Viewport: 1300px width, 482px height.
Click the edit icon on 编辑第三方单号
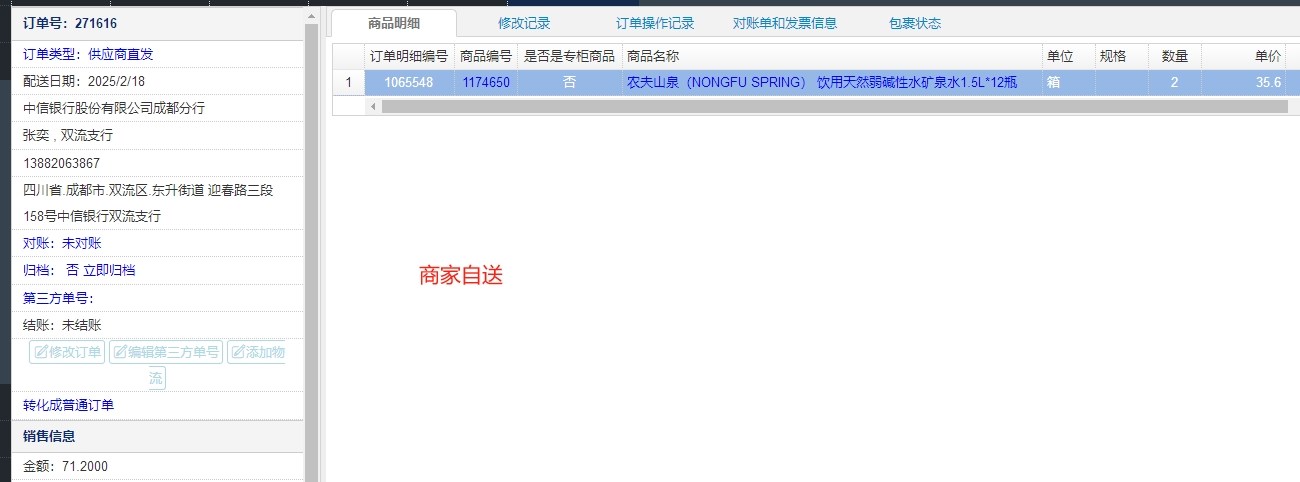pyautogui.click(x=120, y=352)
